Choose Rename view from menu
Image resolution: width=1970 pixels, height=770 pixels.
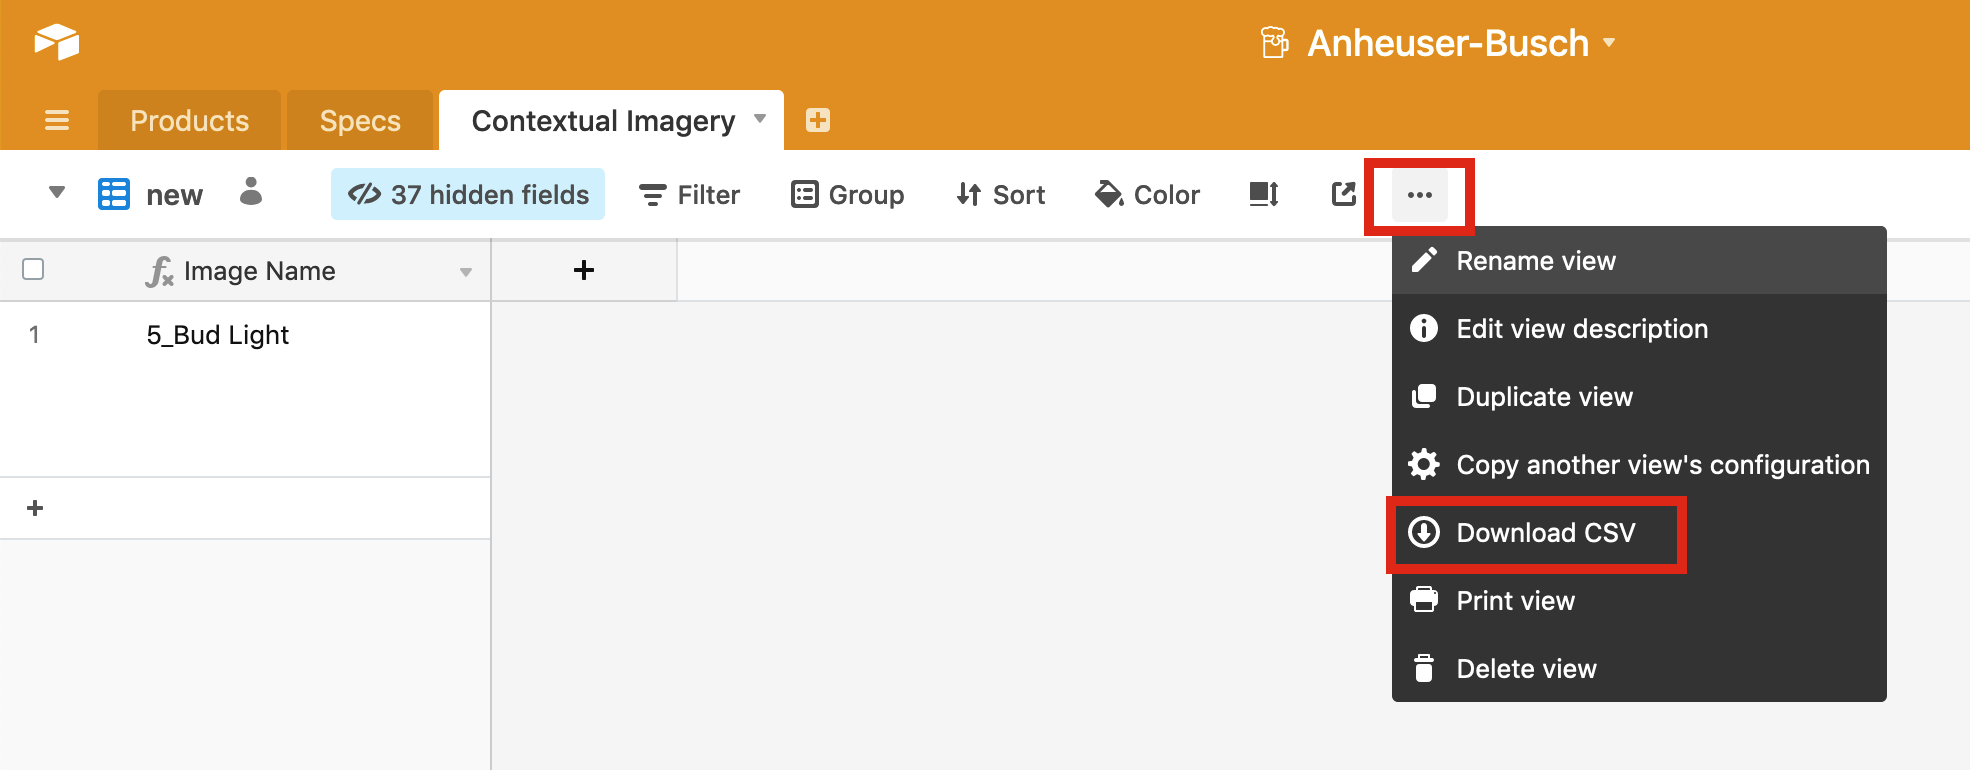1639,261
